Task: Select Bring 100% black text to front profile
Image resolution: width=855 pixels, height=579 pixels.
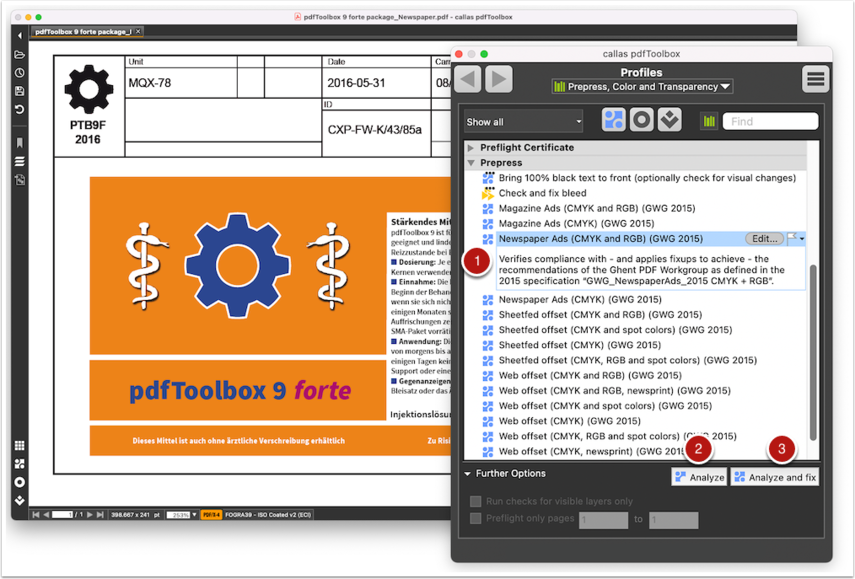Action: pyautogui.click(x=647, y=178)
